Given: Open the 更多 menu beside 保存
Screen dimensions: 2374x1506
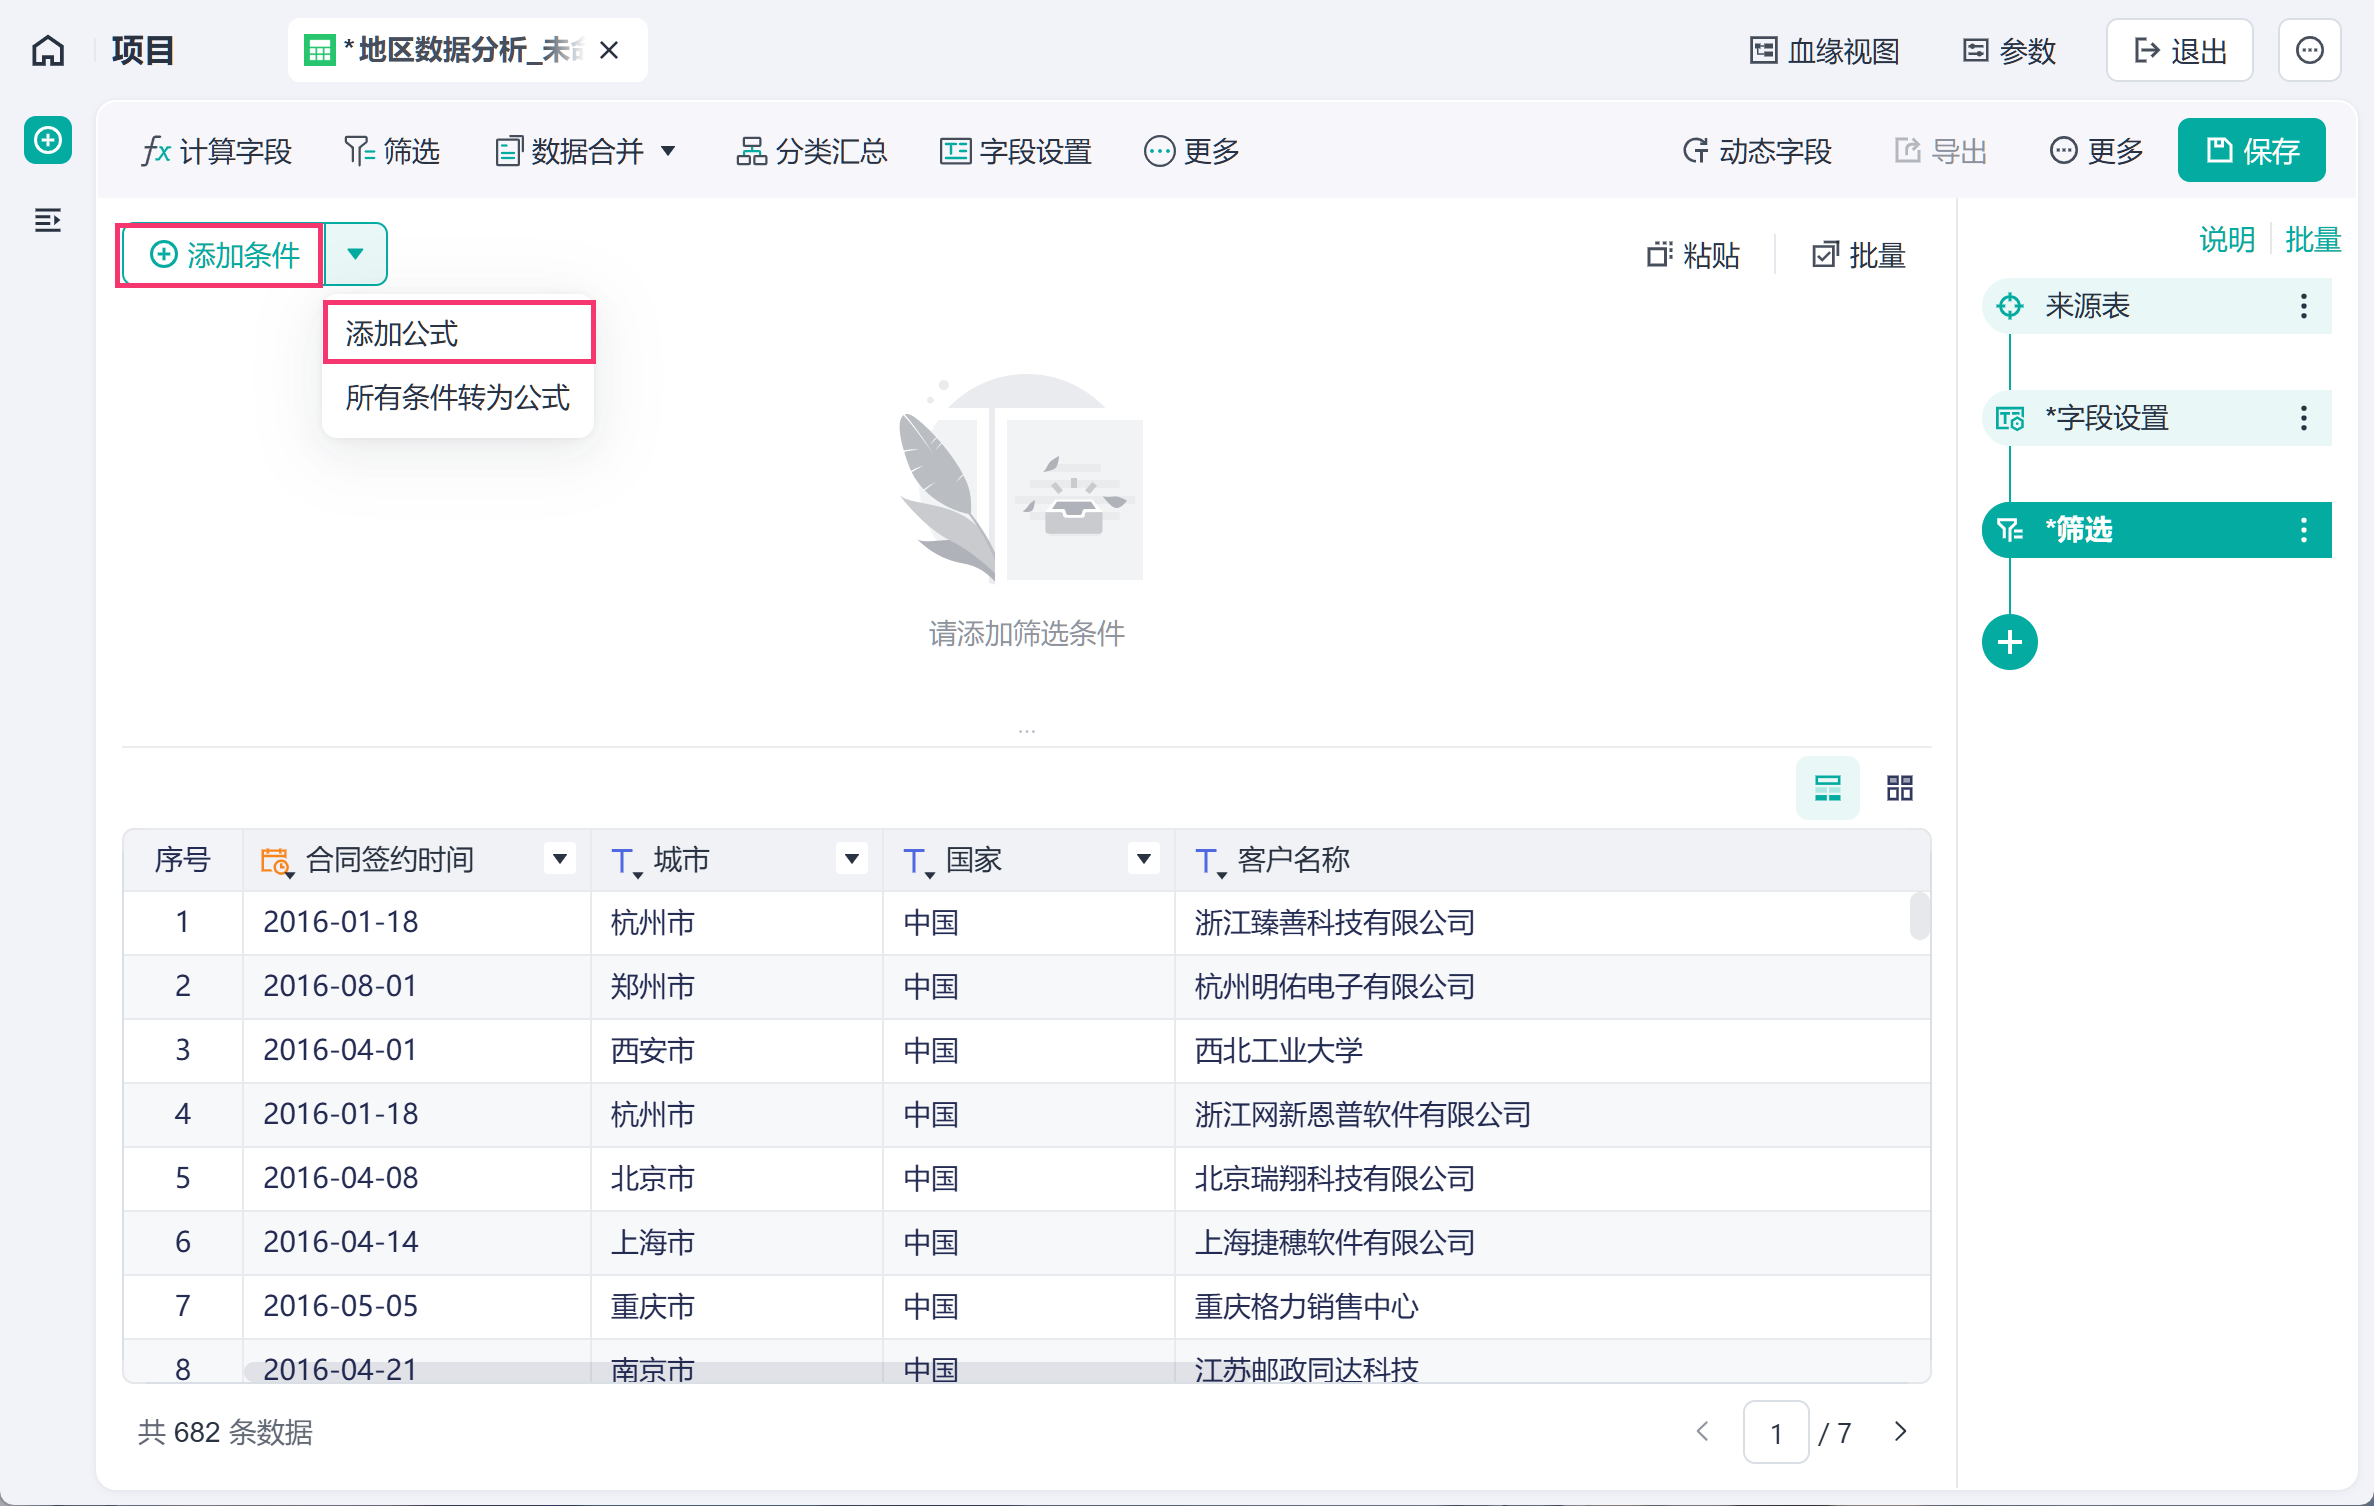Looking at the screenshot, I should pos(2096,151).
